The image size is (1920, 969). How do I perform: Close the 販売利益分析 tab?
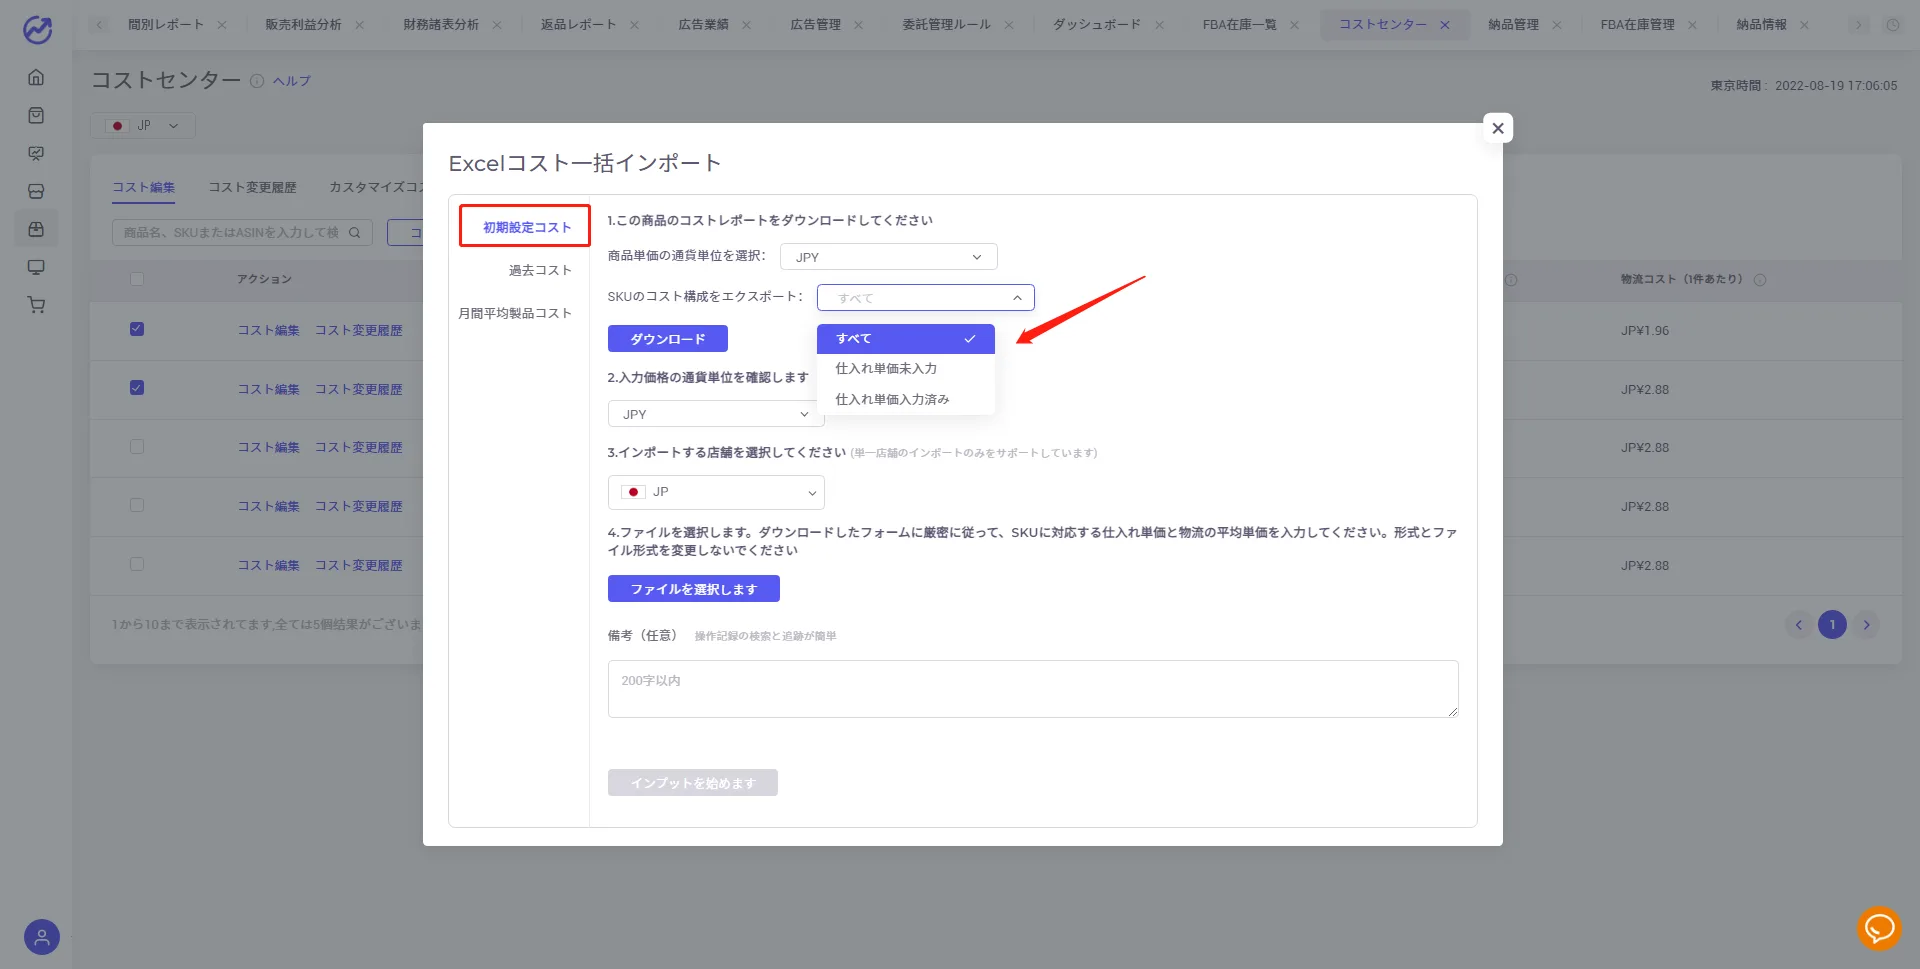(359, 25)
